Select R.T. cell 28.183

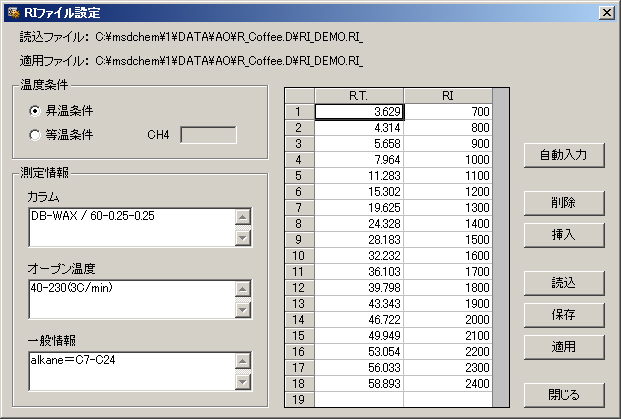[359, 240]
